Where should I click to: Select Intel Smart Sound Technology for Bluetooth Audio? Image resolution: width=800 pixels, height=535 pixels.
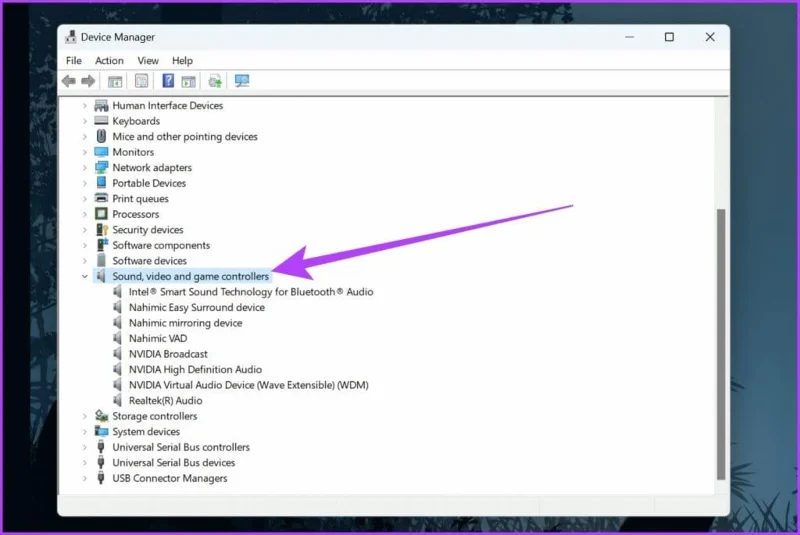[251, 292]
